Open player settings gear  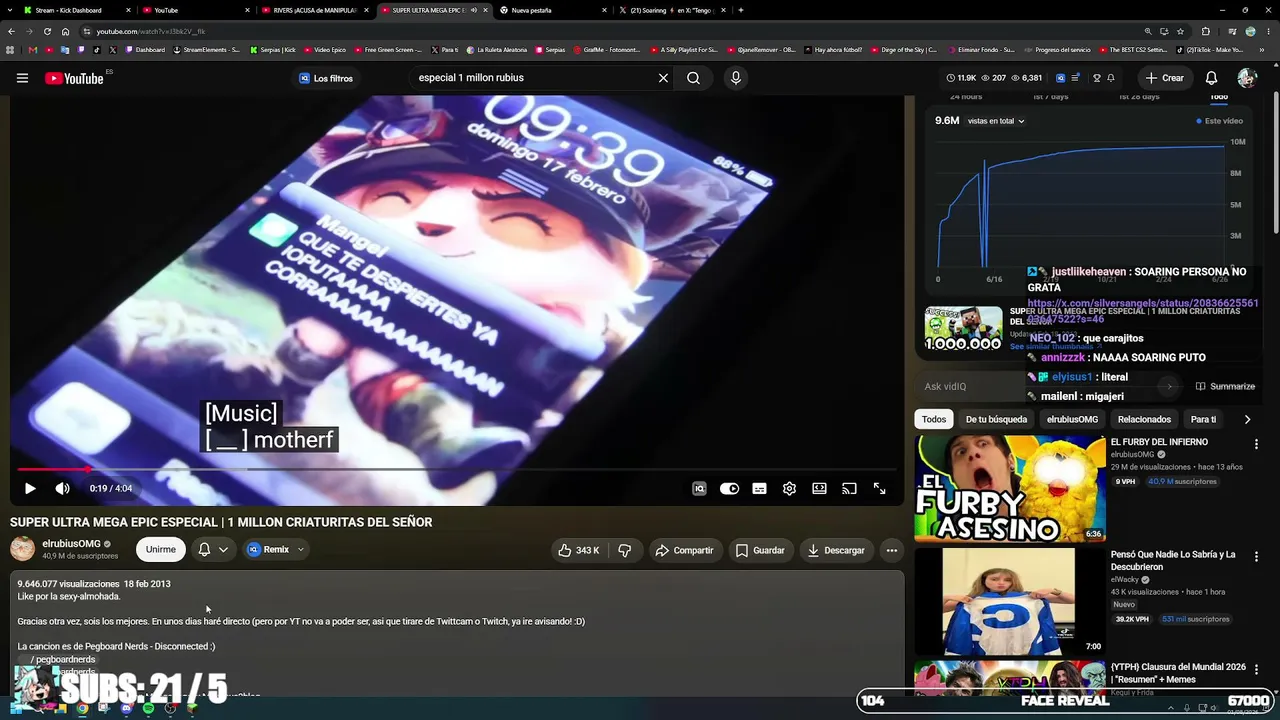789,488
